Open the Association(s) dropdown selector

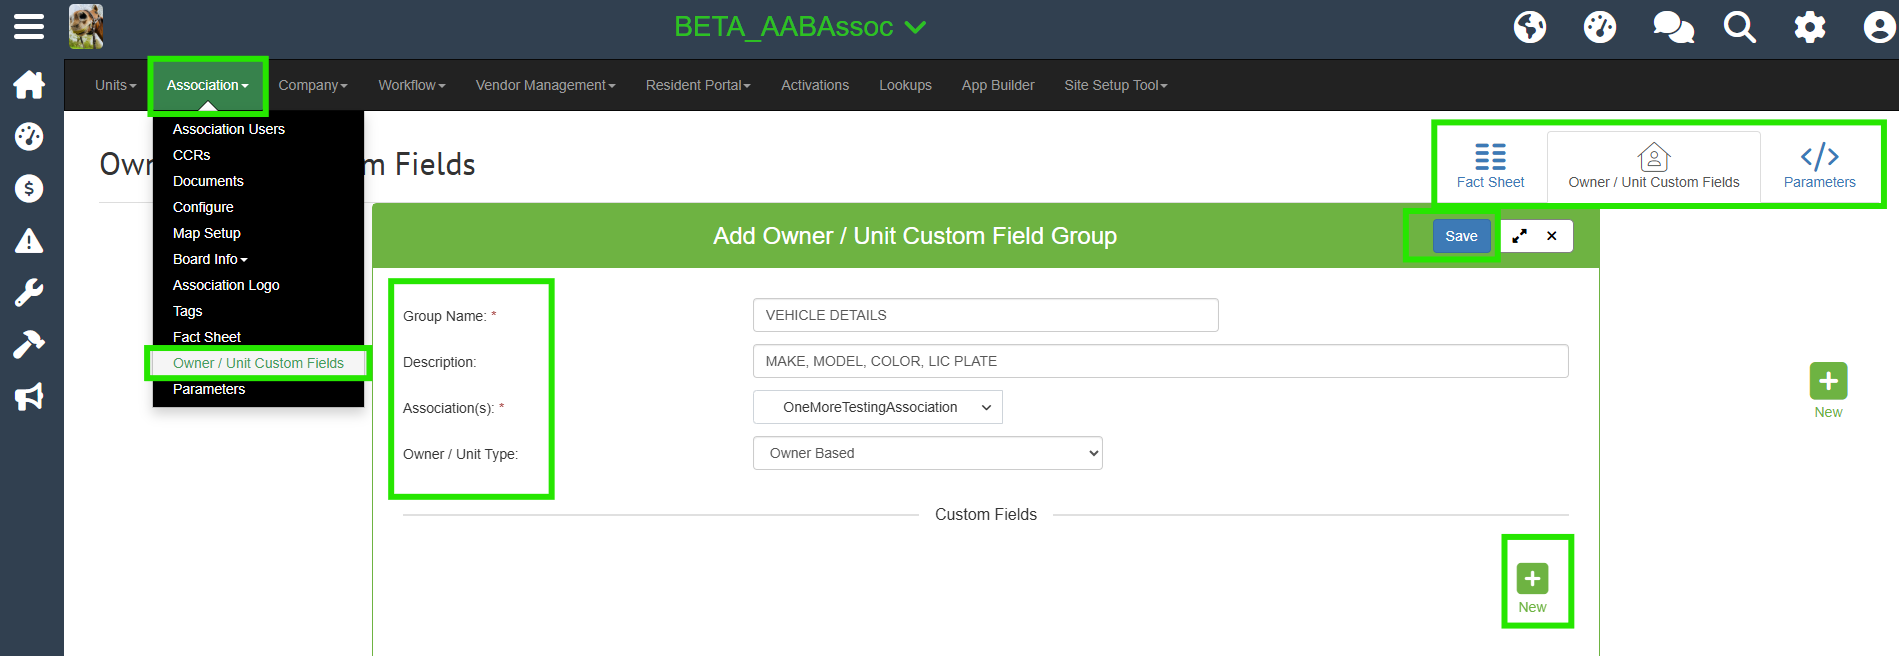coord(877,407)
